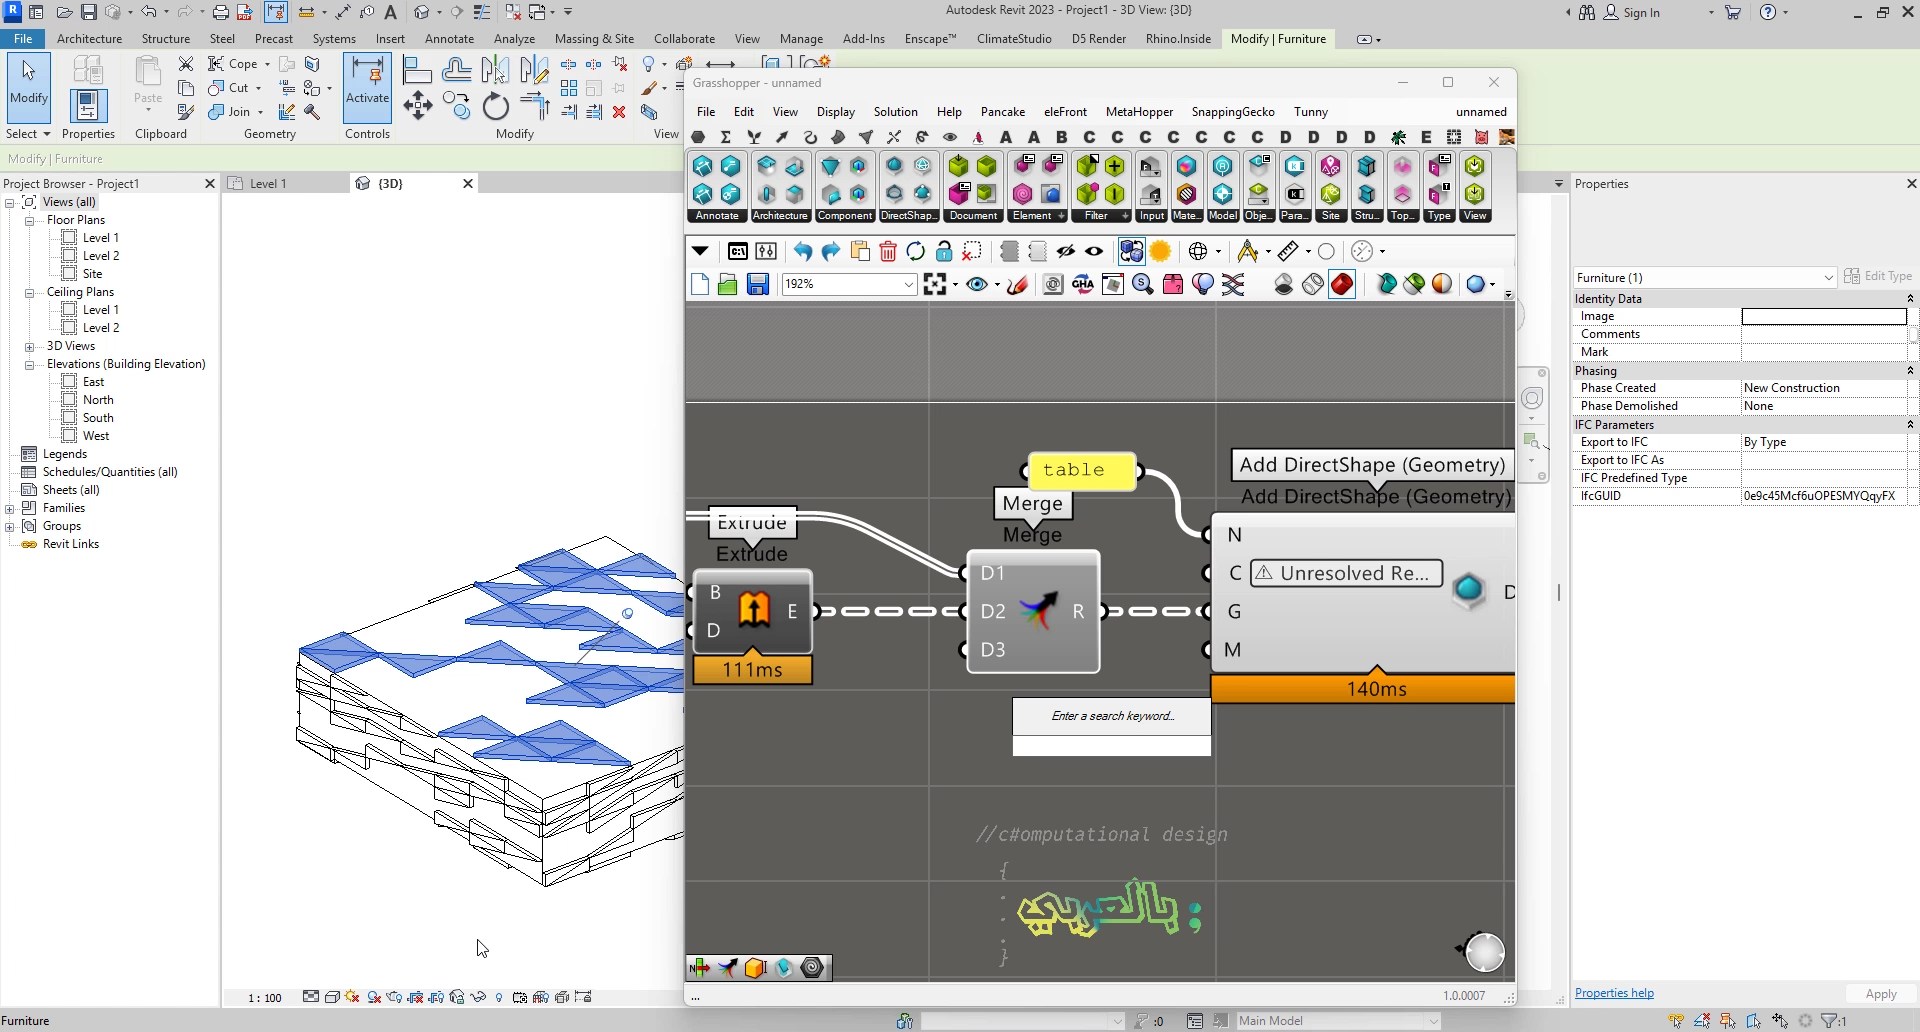This screenshot has height=1032, width=1920.
Task: Toggle the wireframe preview mode icon
Action: click(x=1313, y=285)
